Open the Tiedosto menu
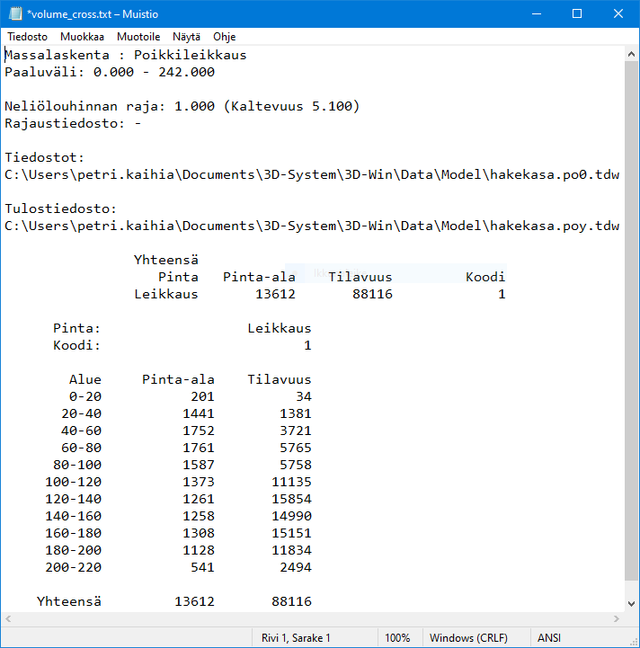This screenshot has width=640, height=648. coord(27,36)
